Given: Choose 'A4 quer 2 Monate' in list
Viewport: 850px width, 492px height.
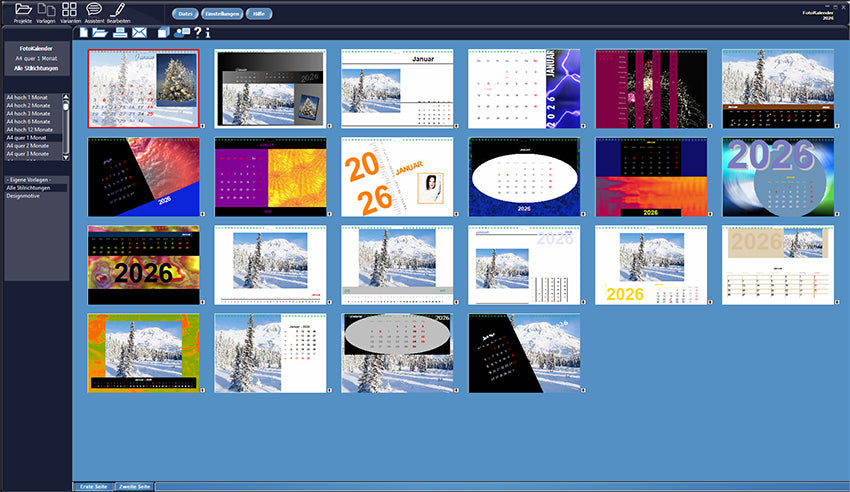Looking at the screenshot, I should click(30, 146).
